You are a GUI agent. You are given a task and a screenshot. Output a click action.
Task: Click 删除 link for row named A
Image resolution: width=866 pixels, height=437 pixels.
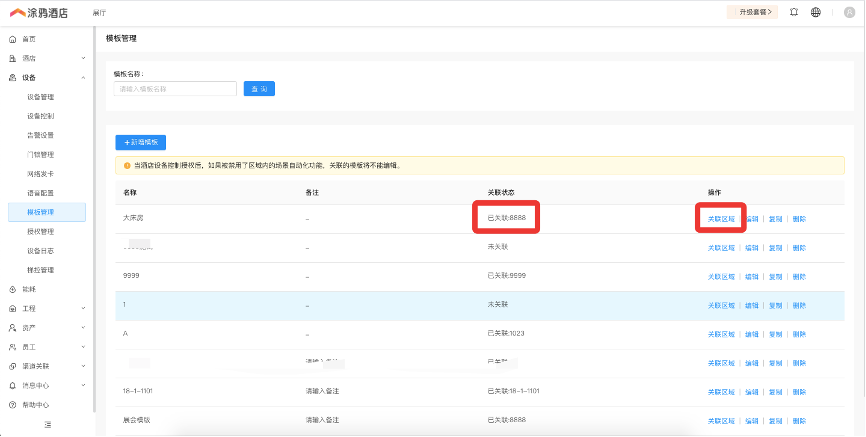(799, 334)
